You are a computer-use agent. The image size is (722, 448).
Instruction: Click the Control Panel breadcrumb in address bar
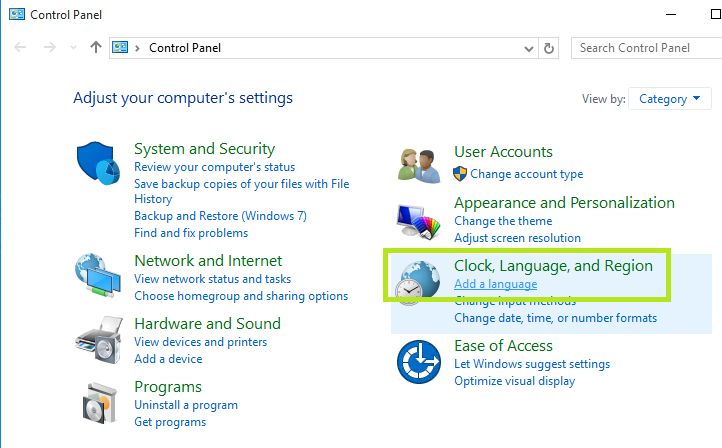[x=185, y=48]
